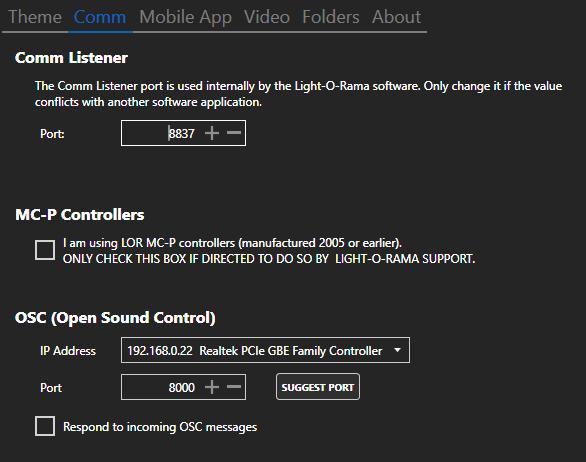Switch to the Theme tab
The width and height of the screenshot is (586, 462).
35,17
